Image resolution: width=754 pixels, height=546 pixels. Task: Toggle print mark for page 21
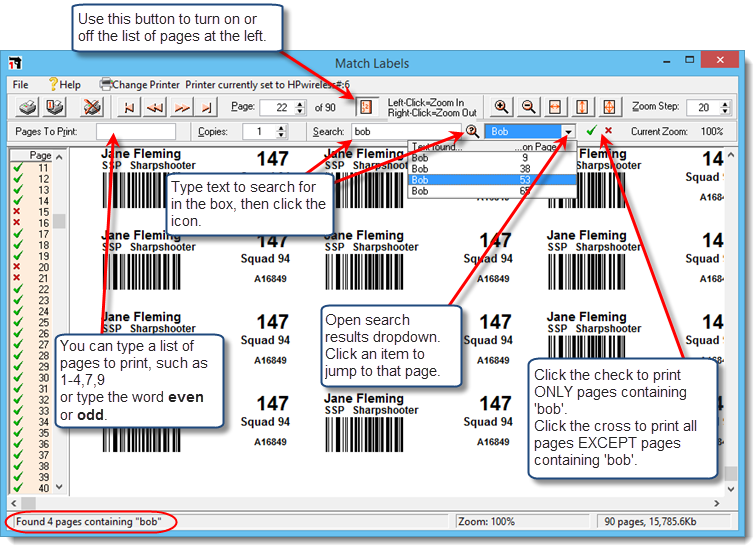[x=17, y=278]
